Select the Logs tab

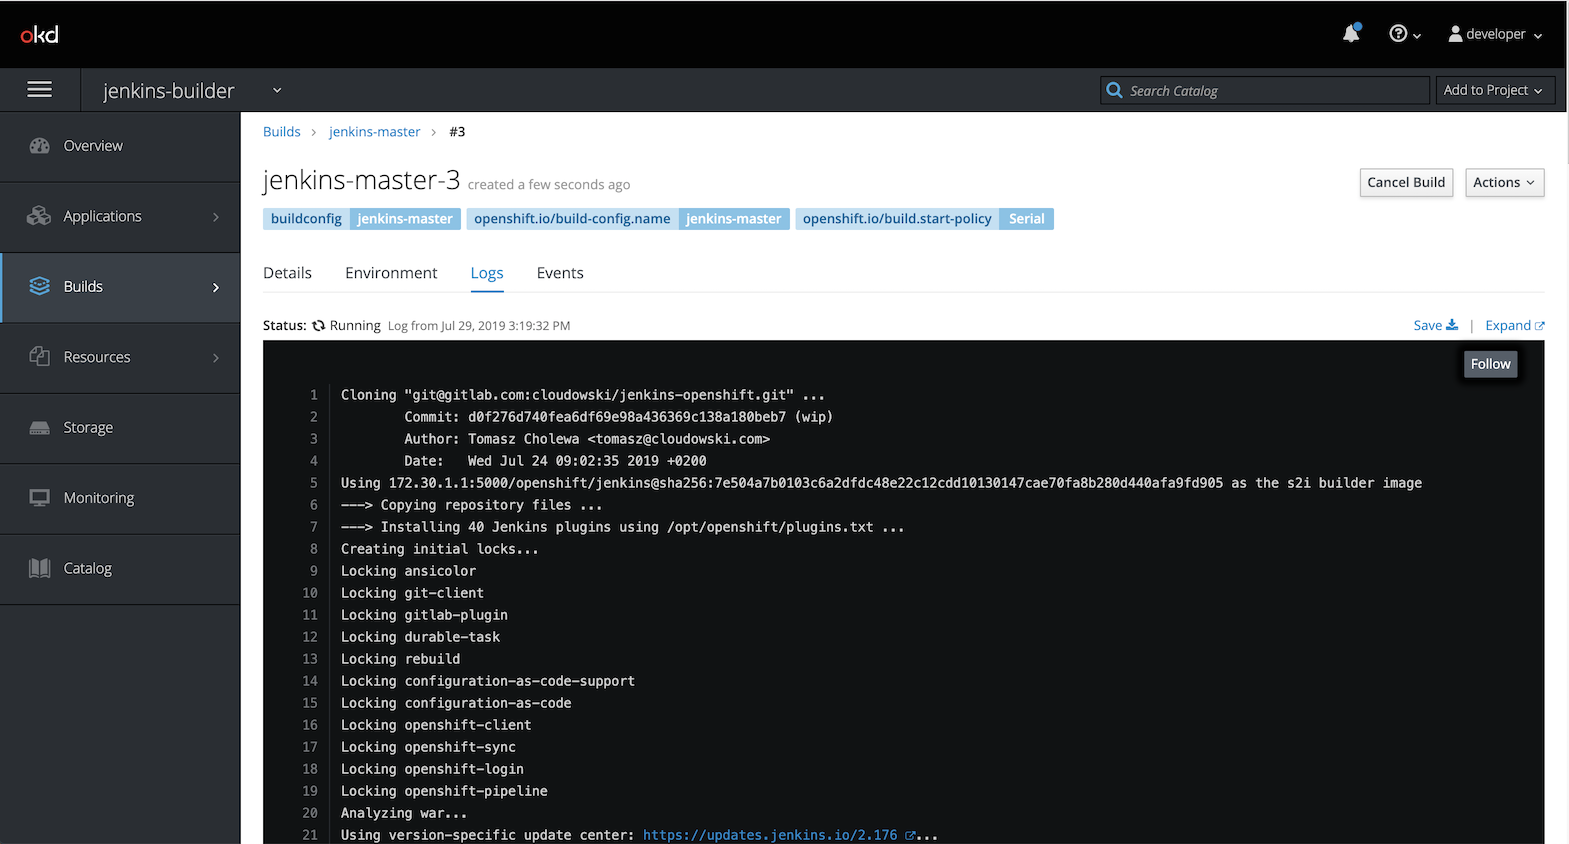click(x=487, y=273)
